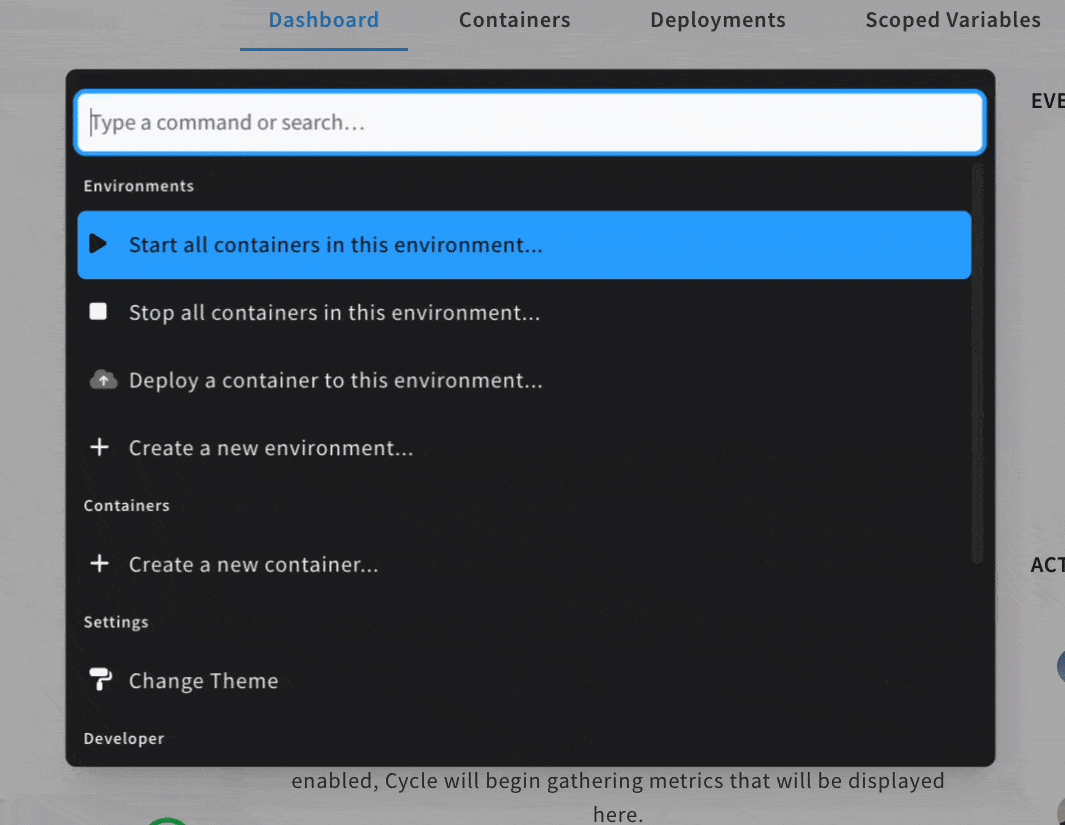Open the Change Theme command

[203, 682]
